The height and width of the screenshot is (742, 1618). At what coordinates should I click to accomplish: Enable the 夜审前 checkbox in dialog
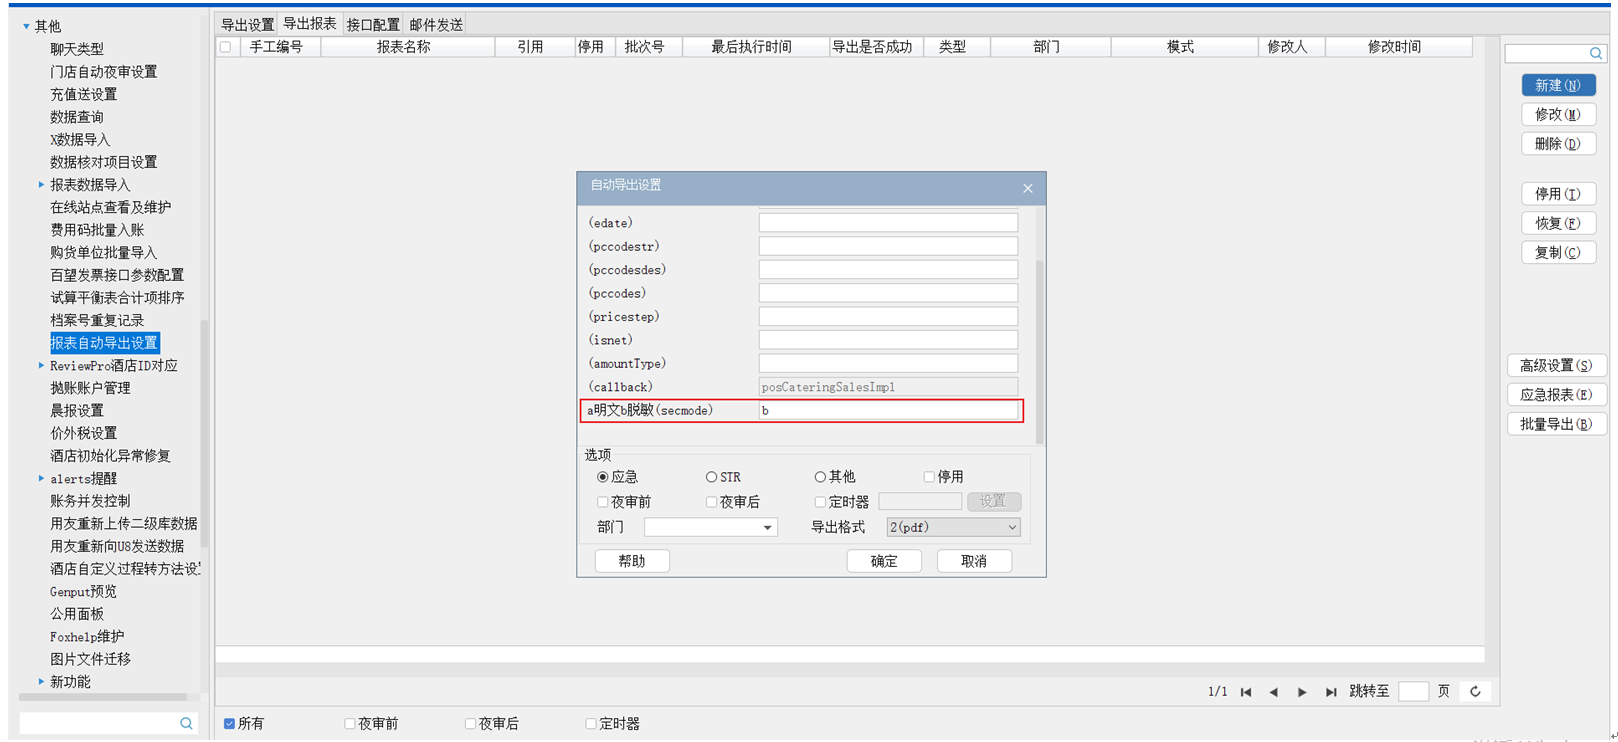click(x=602, y=502)
